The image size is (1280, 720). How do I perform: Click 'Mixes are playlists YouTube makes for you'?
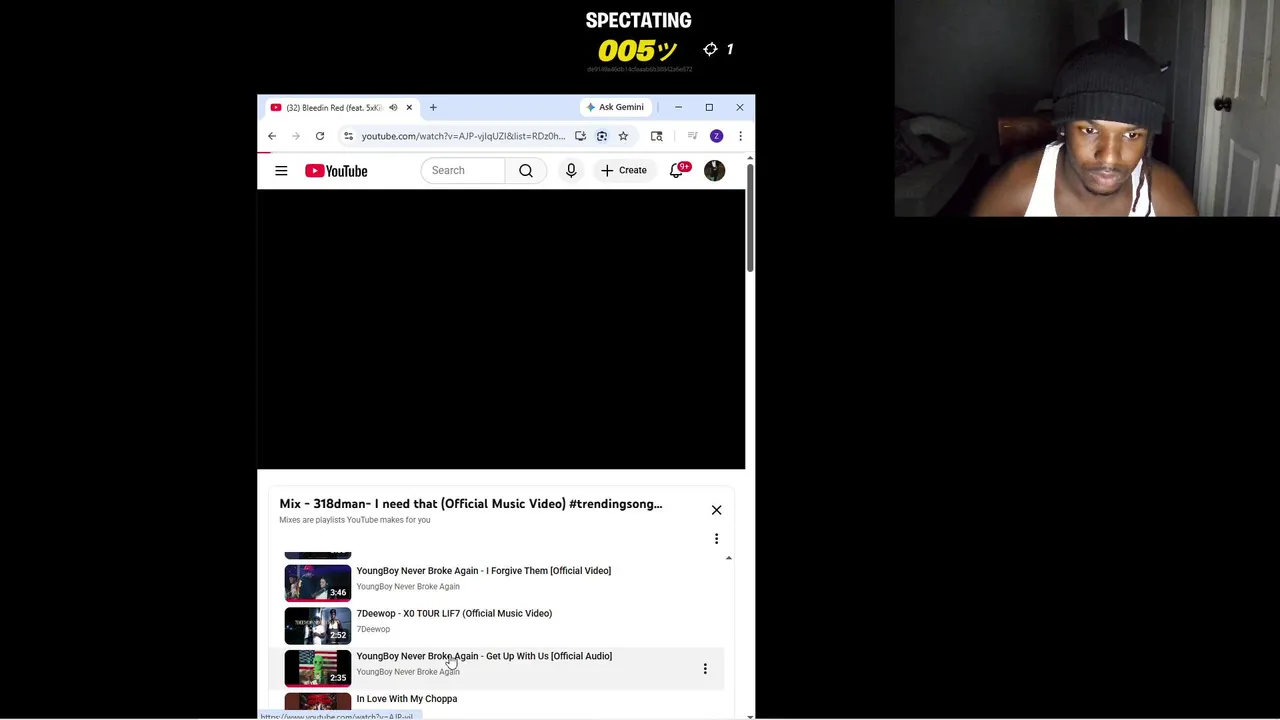pyautogui.click(x=354, y=520)
